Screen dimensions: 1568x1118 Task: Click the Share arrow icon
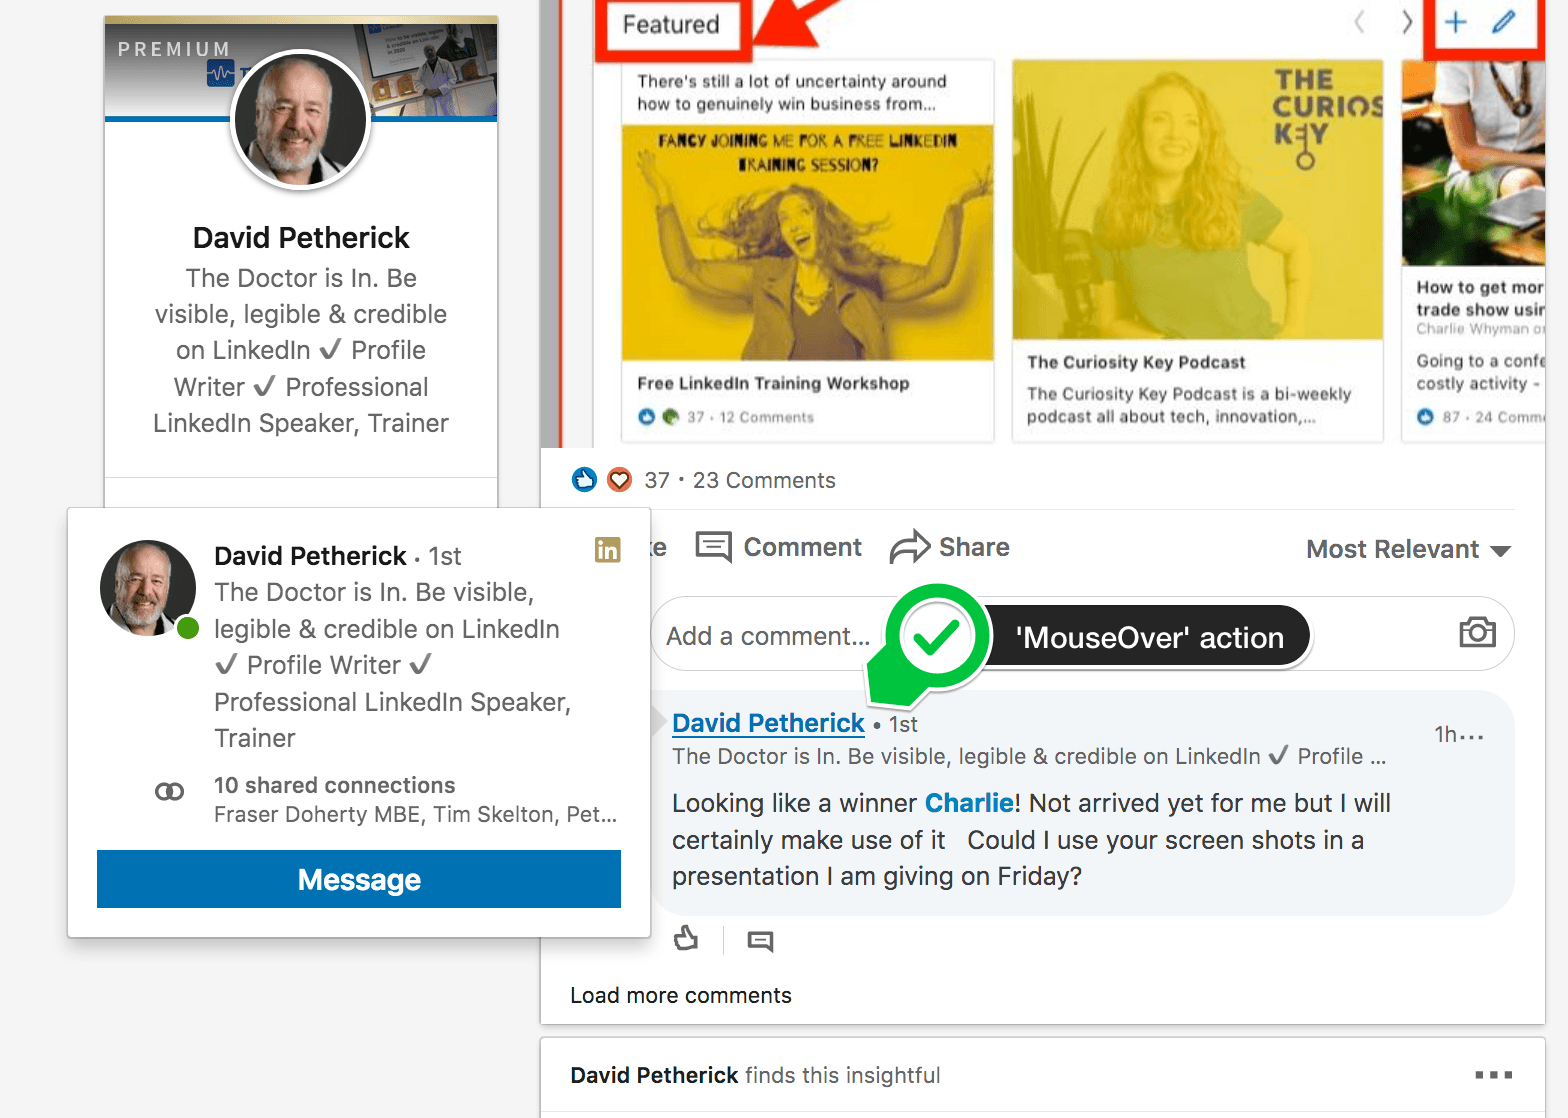click(909, 547)
